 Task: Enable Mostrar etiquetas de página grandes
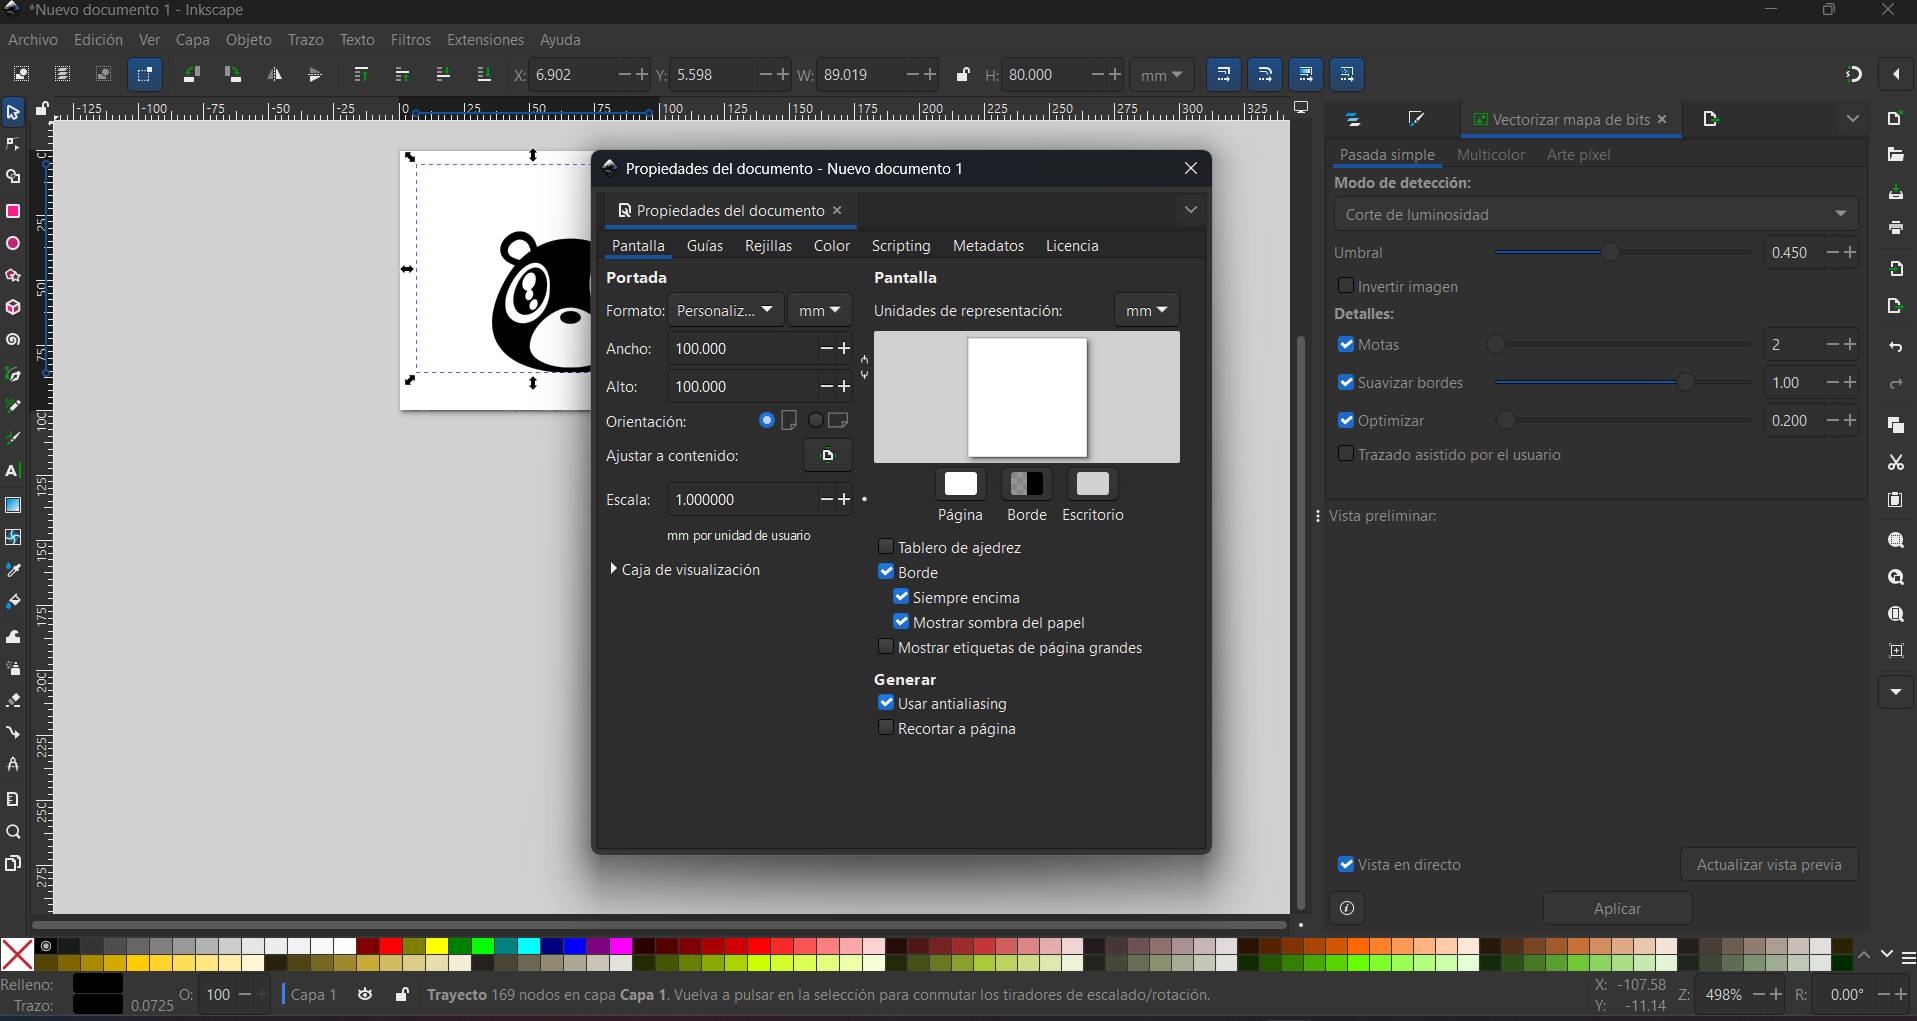(886, 647)
